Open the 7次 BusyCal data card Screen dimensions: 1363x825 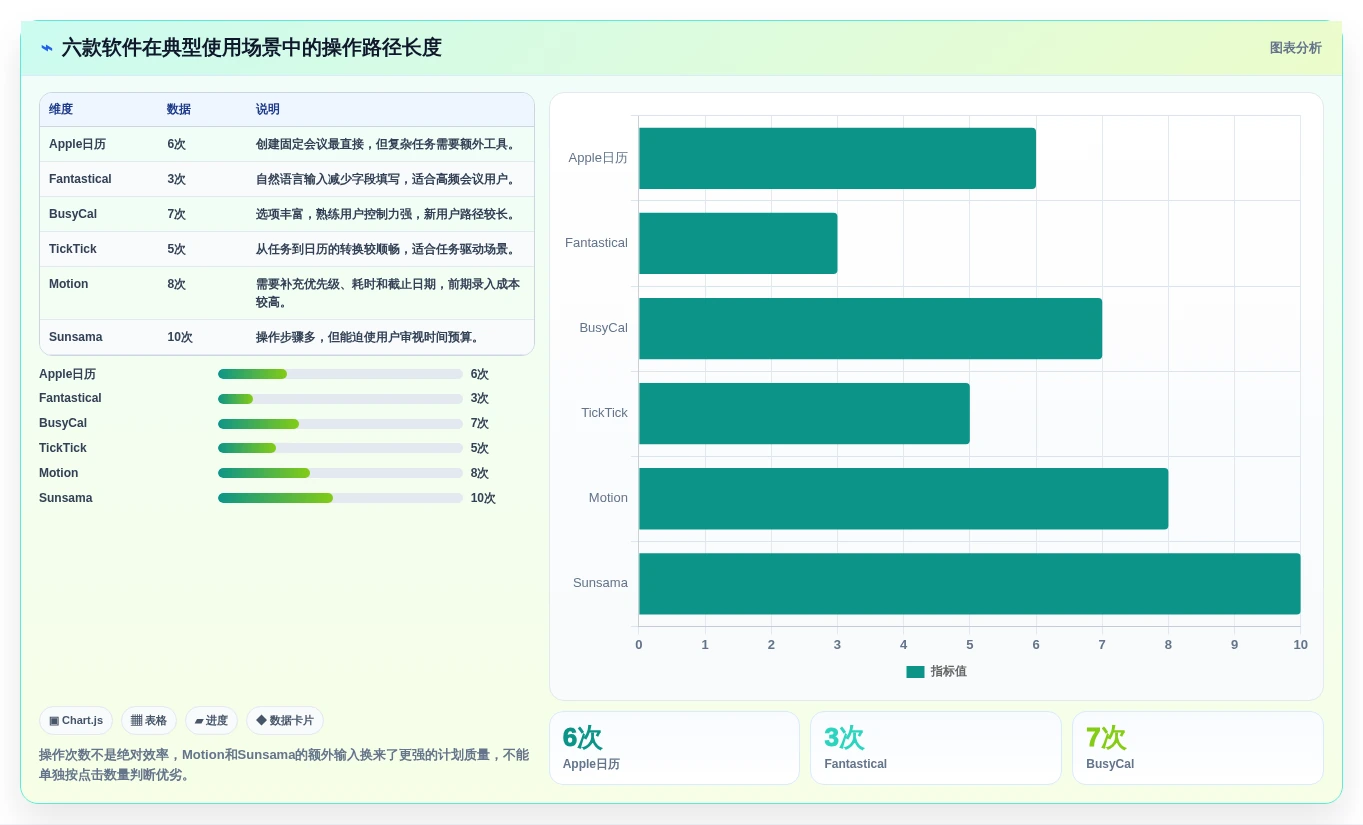pyautogui.click(x=1198, y=748)
